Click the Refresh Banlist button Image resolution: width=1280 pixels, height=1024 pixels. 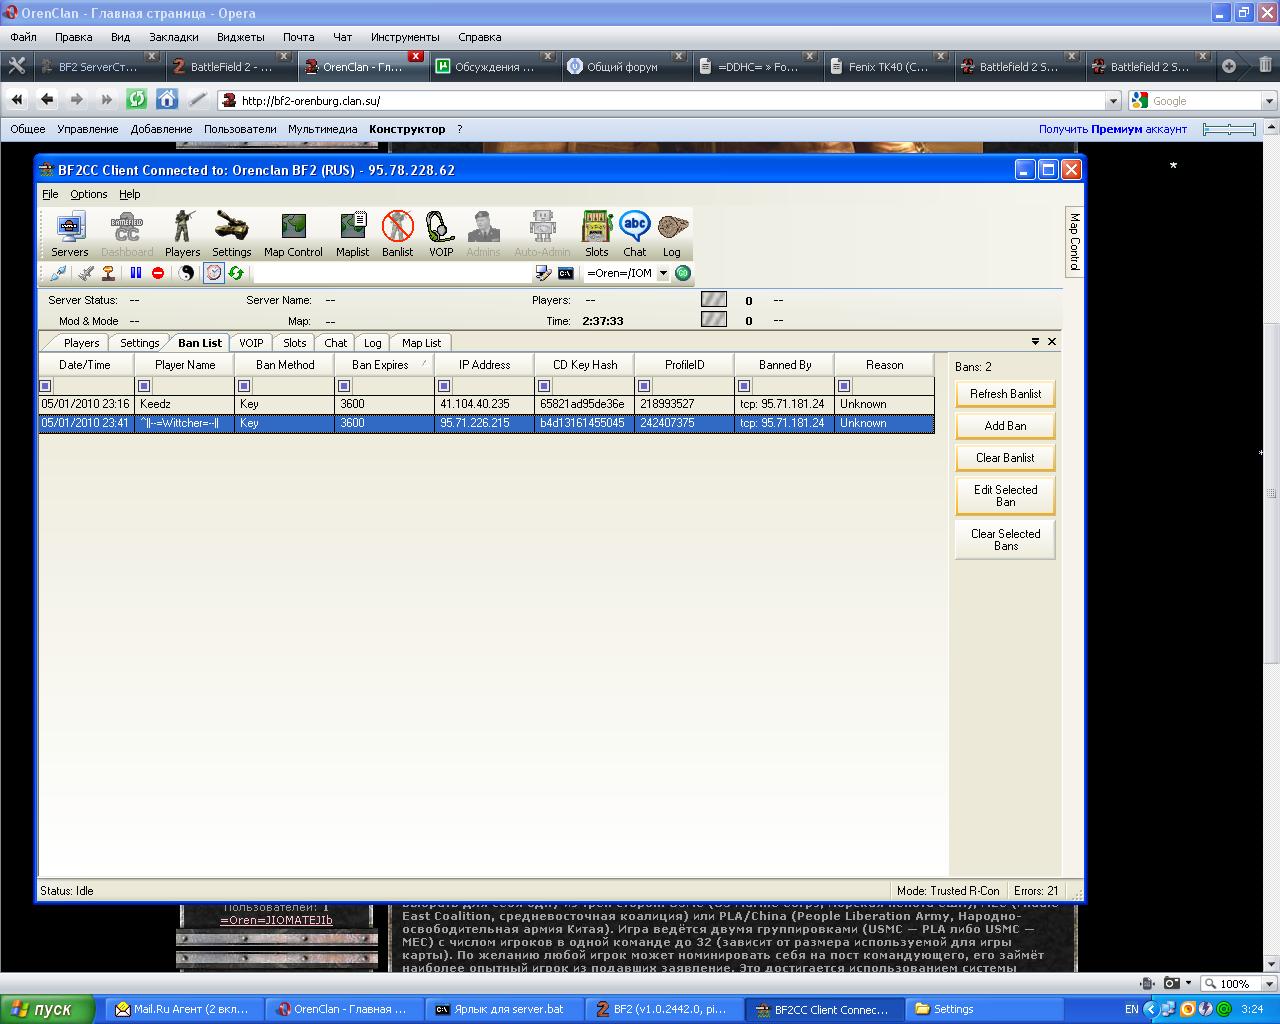coord(1005,394)
